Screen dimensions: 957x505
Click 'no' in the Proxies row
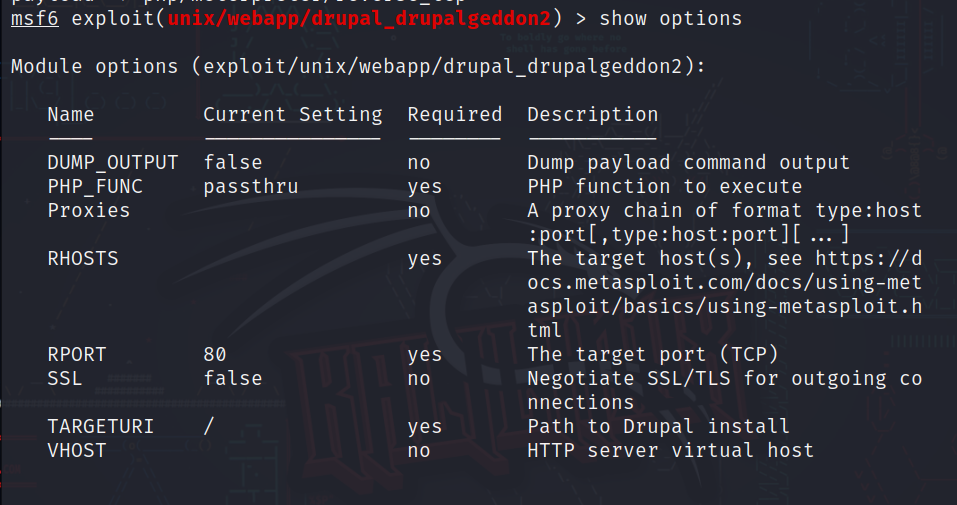(419, 211)
